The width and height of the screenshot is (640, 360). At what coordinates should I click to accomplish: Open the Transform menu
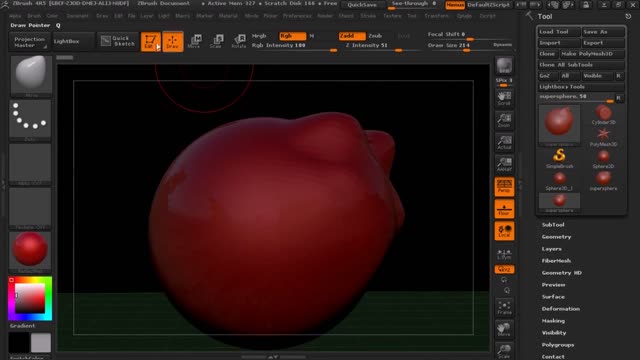click(436, 16)
